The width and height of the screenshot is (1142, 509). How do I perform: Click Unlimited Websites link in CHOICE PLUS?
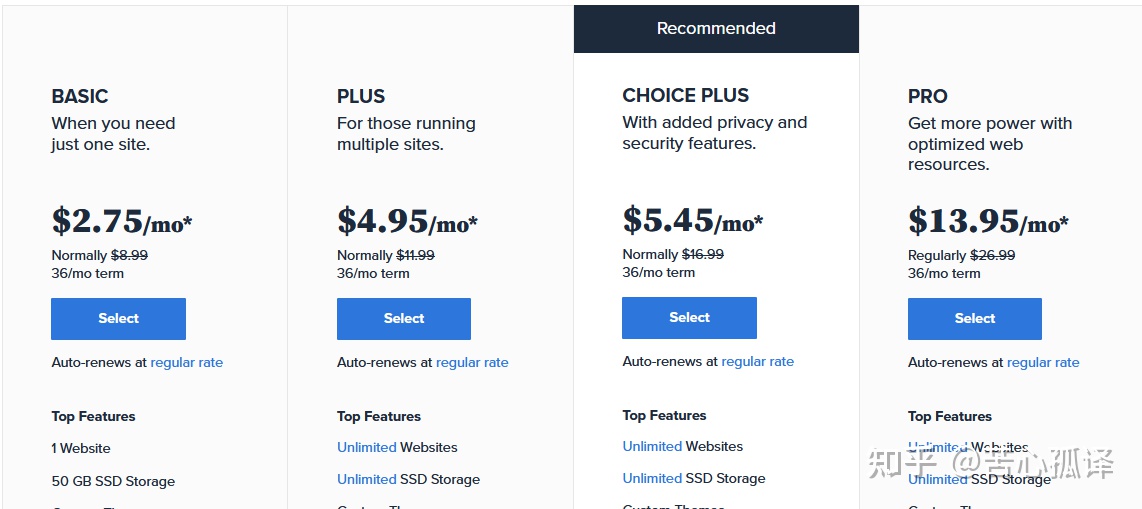point(652,447)
